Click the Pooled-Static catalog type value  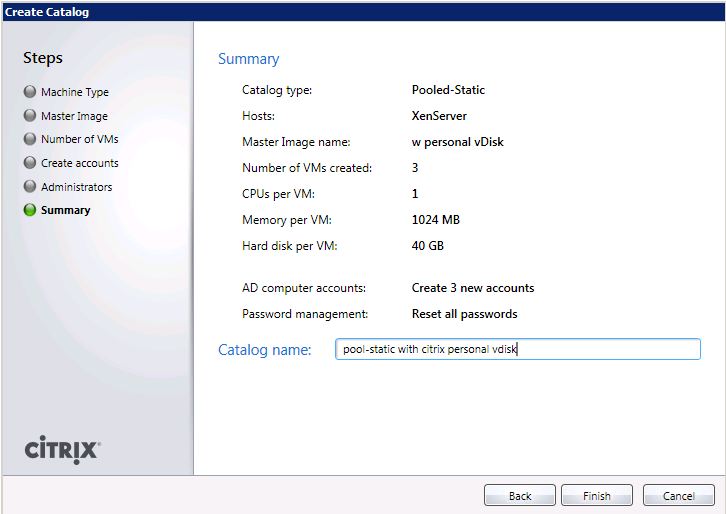(448, 90)
